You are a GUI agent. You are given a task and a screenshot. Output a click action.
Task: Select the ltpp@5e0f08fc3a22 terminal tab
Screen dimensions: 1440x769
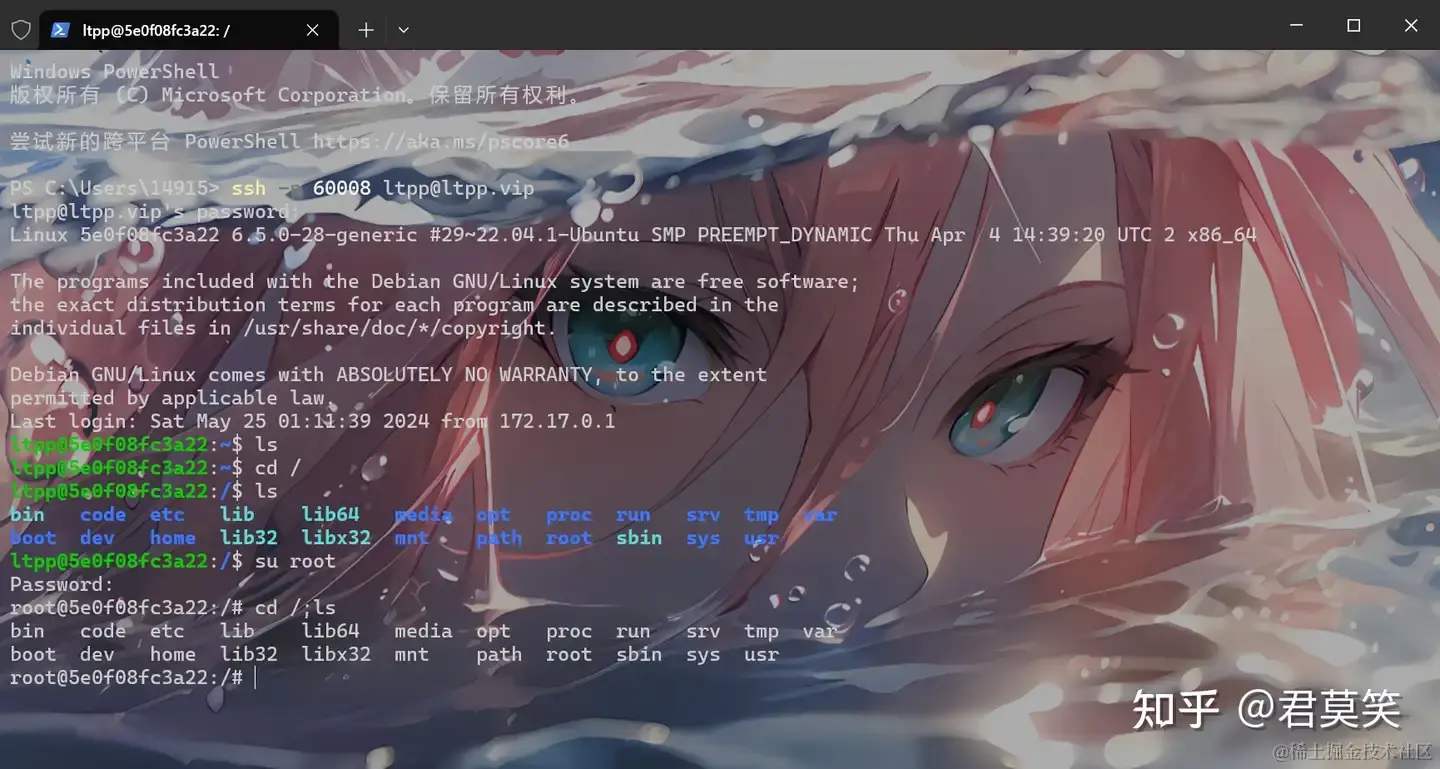[x=188, y=30]
